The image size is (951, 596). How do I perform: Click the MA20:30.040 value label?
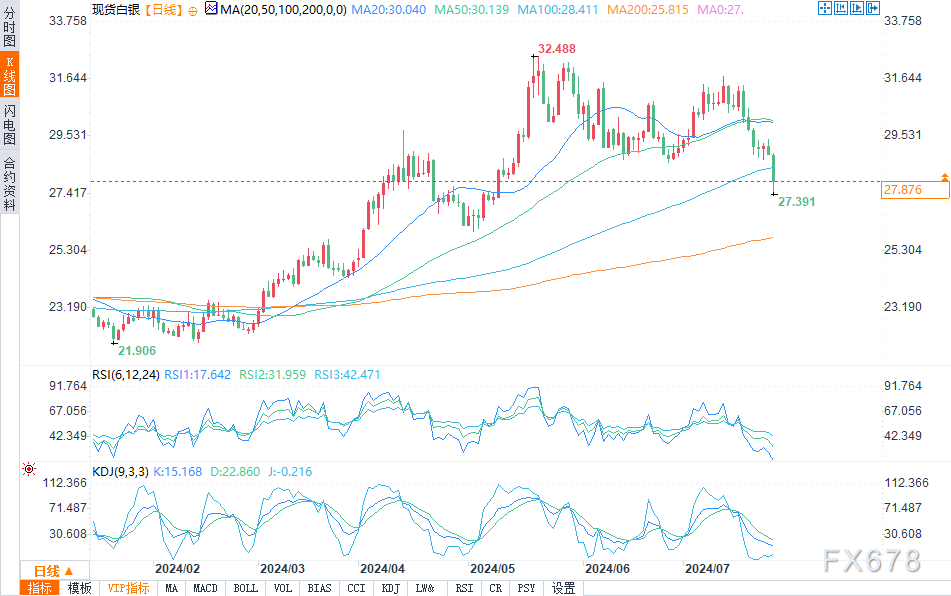[x=389, y=10]
